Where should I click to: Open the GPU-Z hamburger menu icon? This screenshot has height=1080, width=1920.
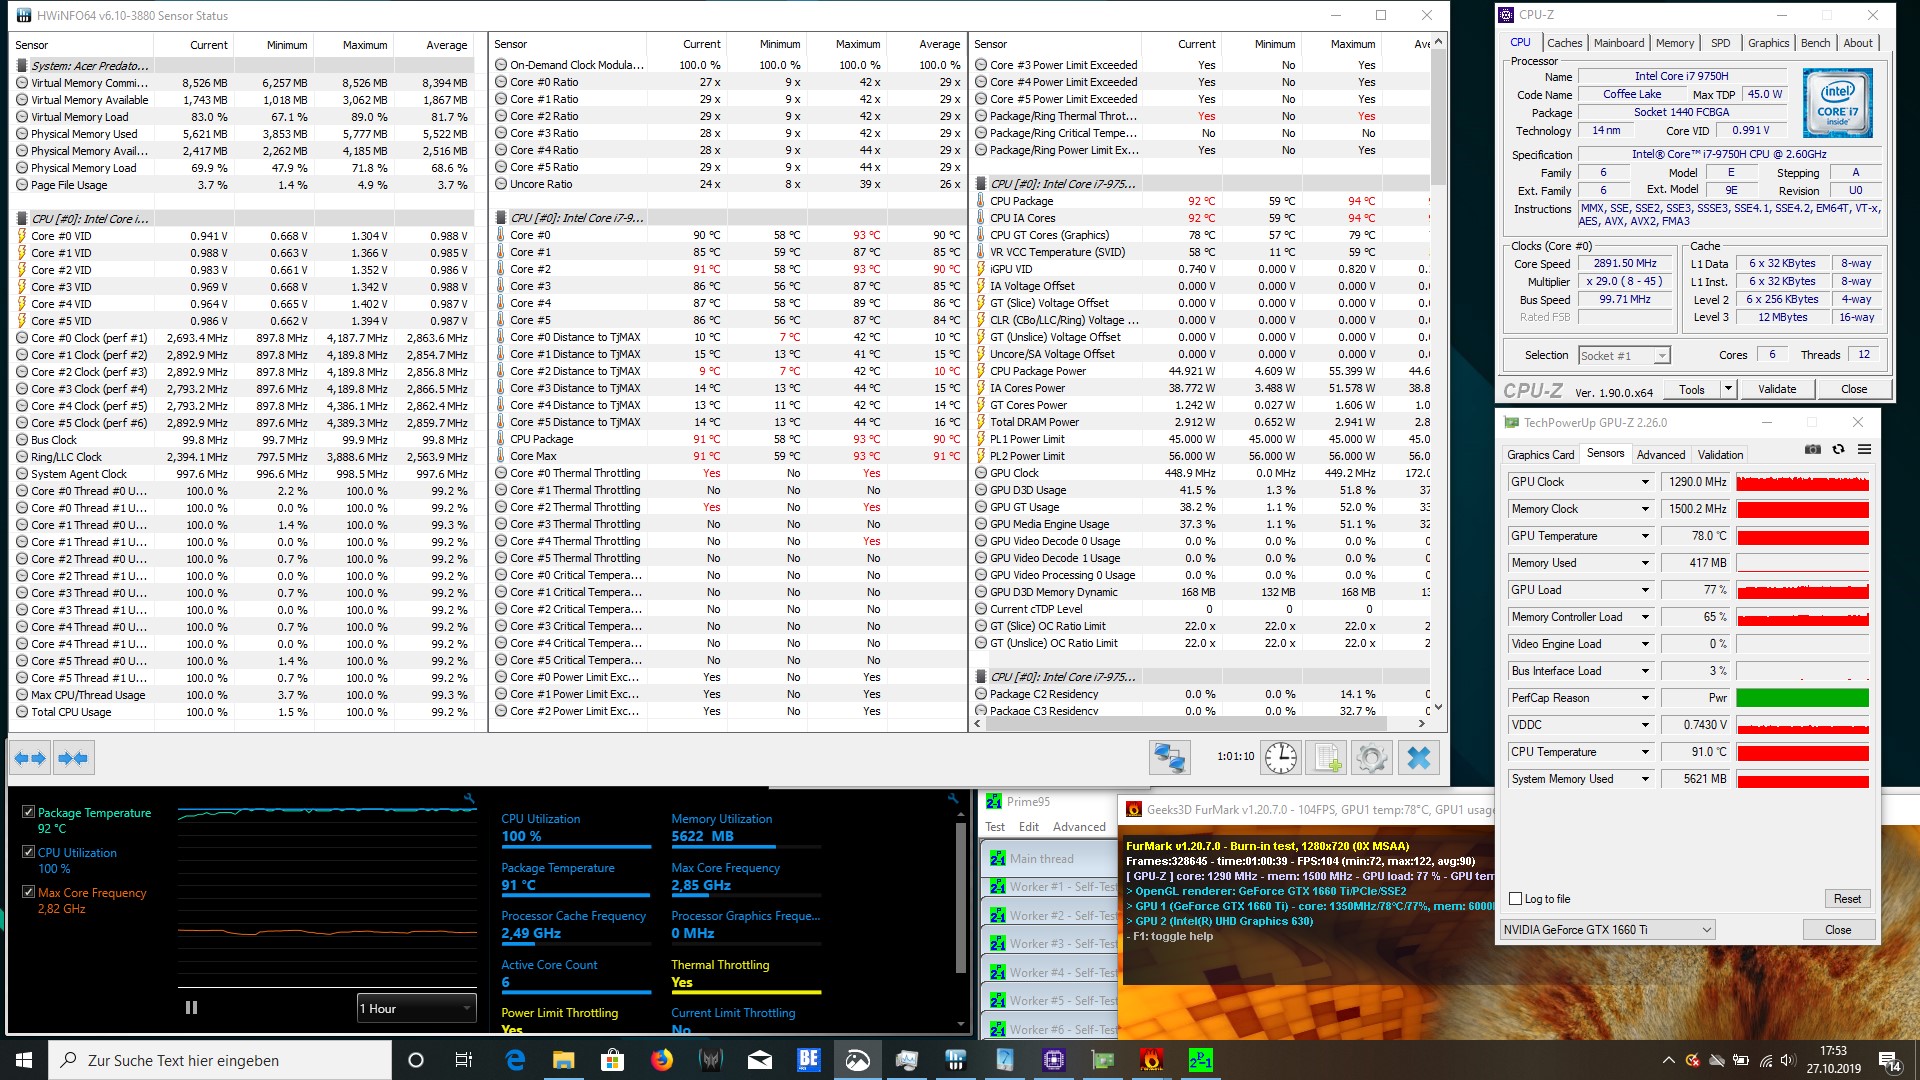pos(1864,450)
